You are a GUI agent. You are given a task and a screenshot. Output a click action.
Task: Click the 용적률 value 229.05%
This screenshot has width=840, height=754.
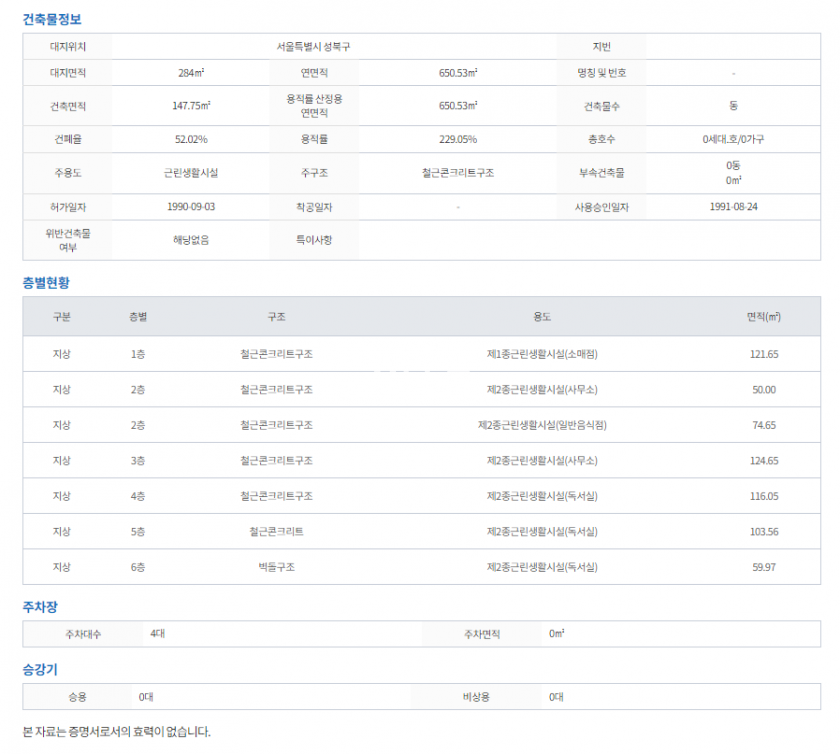[457, 139]
